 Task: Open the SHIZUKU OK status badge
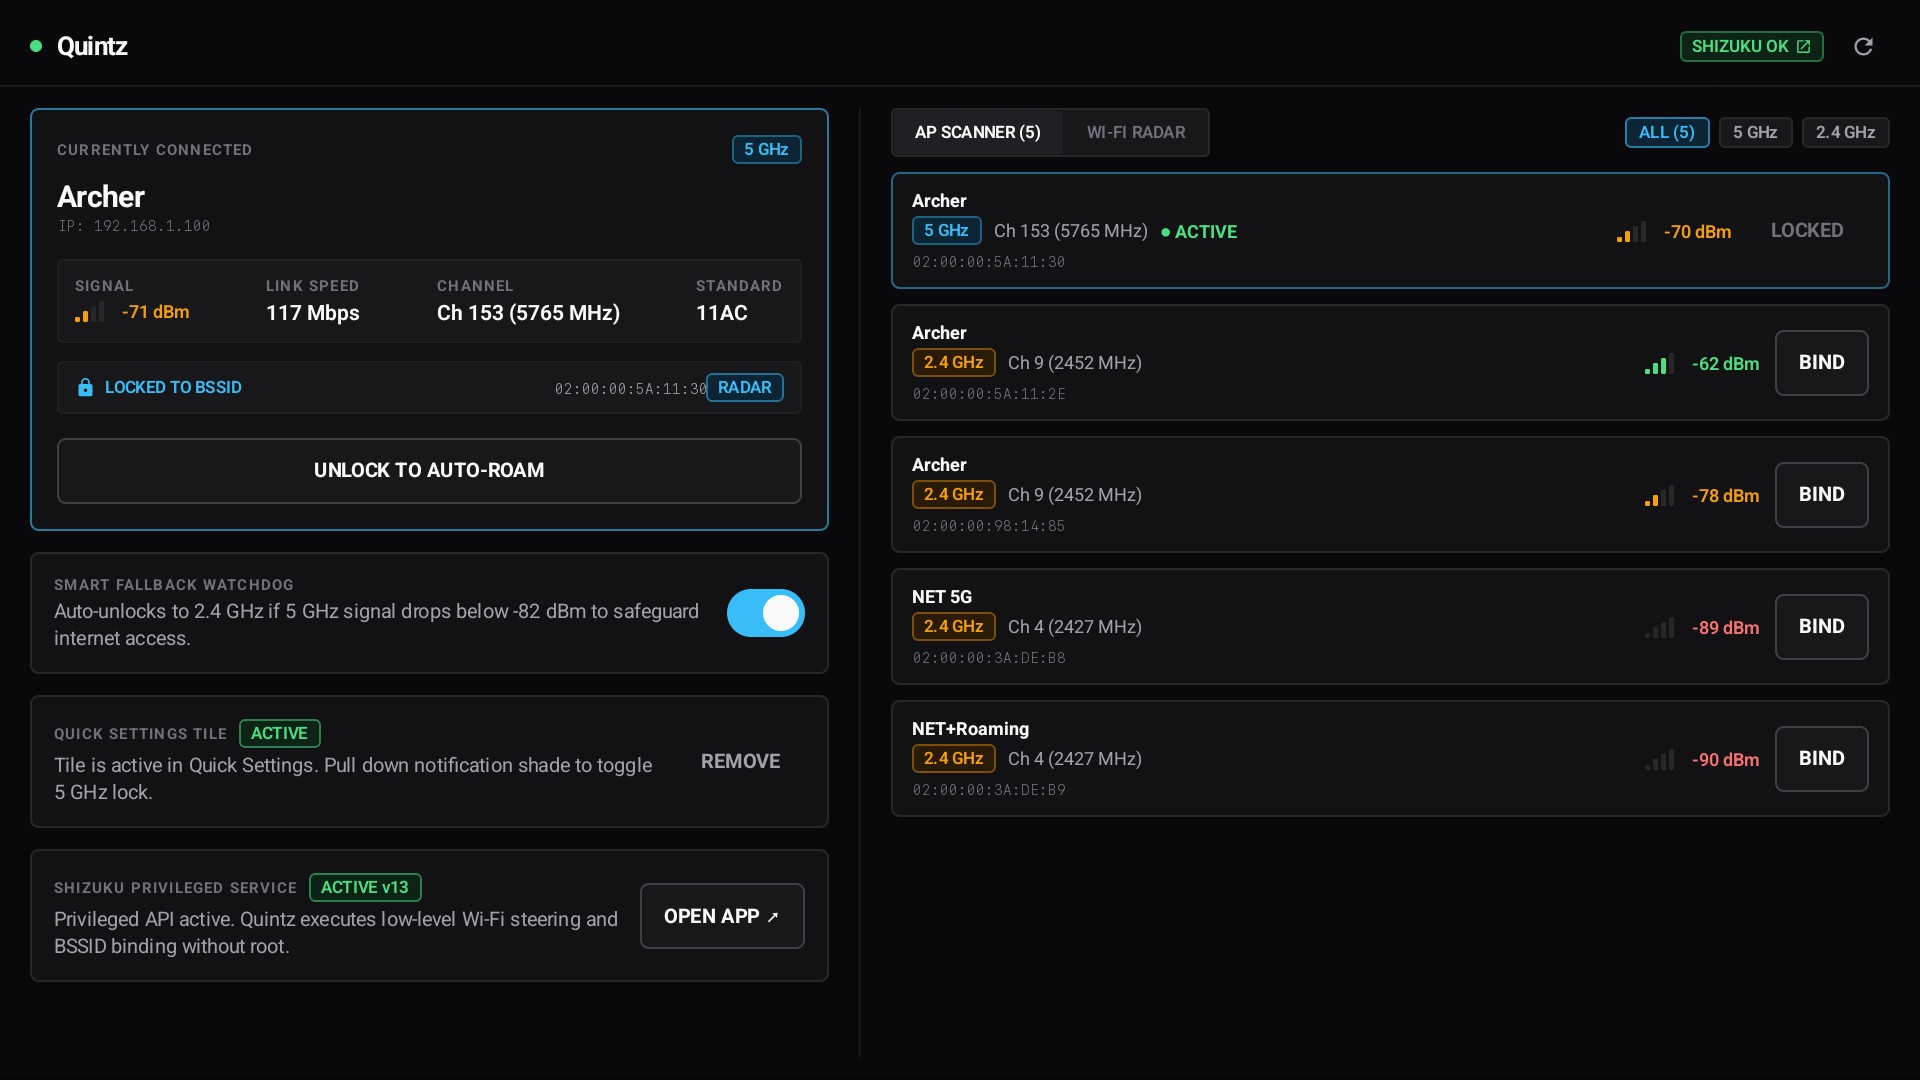[1751, 46]
